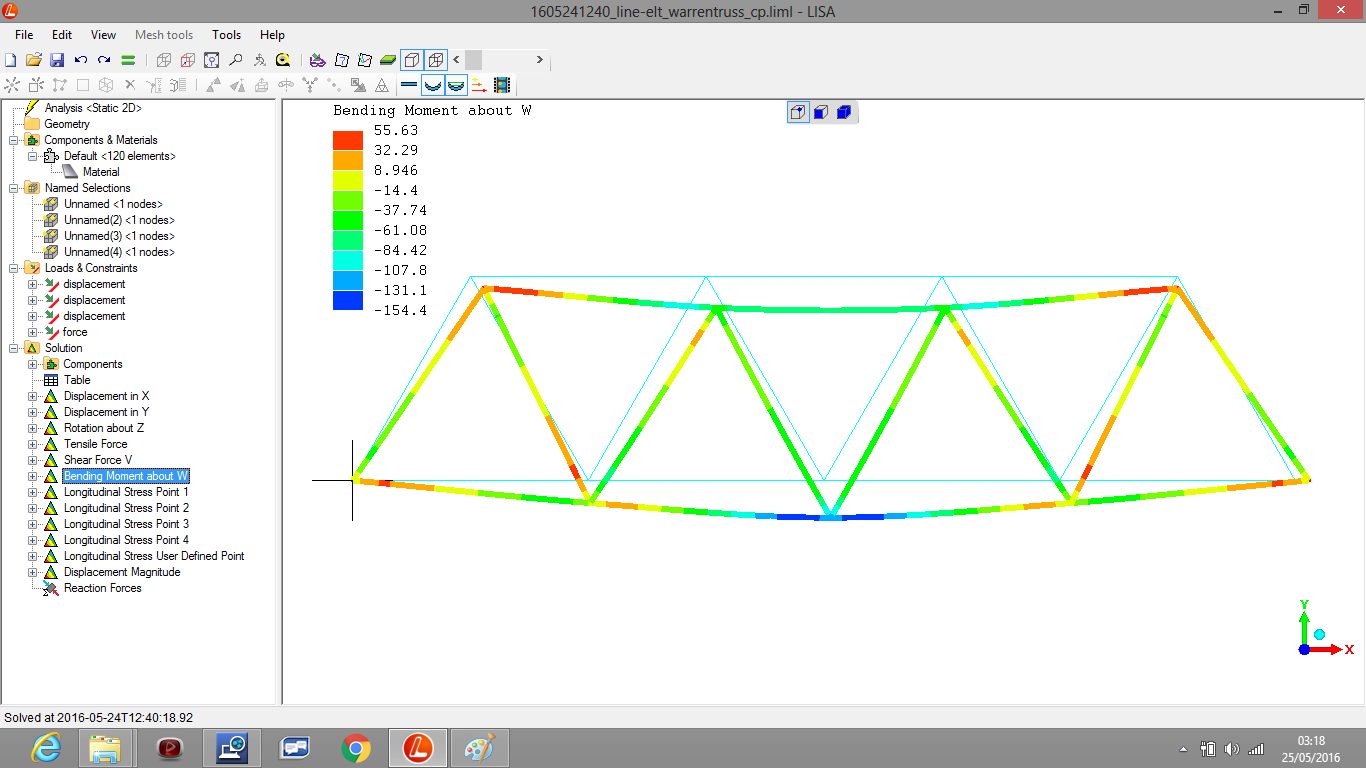The height and width of the screenshot is (768, 1366).
Task: Click the Undo arrow icon
Action: click(81, 60)
